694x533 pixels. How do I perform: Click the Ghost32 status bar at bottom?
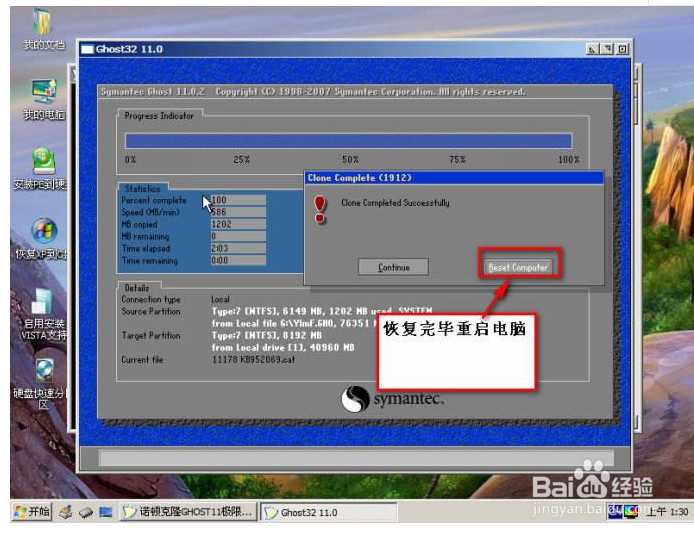pyautogui.click(x=356, y=458)
